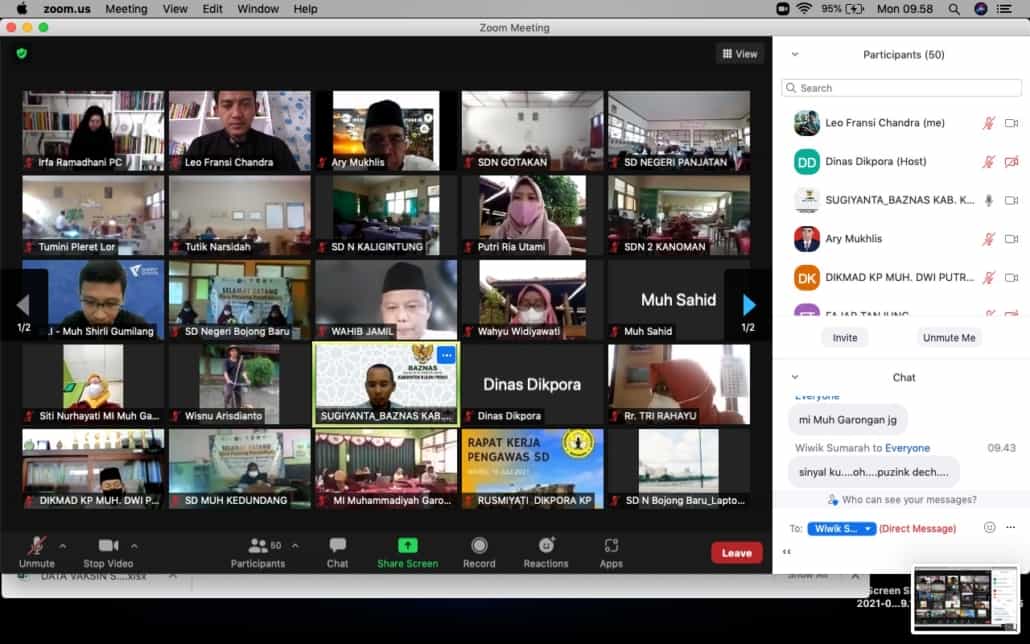Open the View menu in the menu bar

(x=175, y=9)
